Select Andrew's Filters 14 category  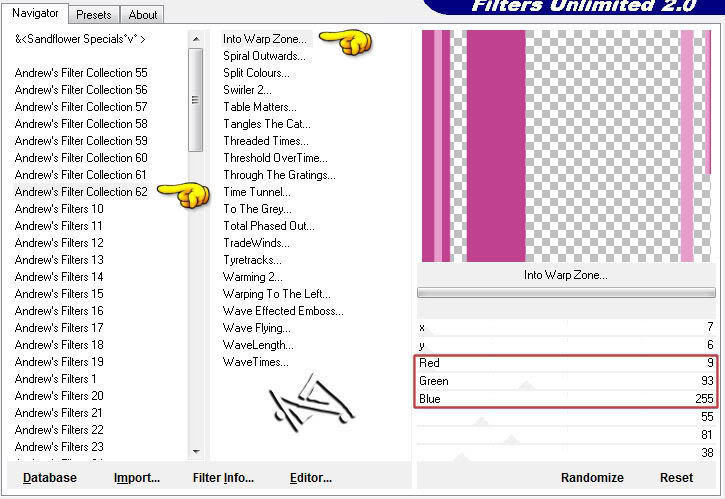(x=59, y=277)
